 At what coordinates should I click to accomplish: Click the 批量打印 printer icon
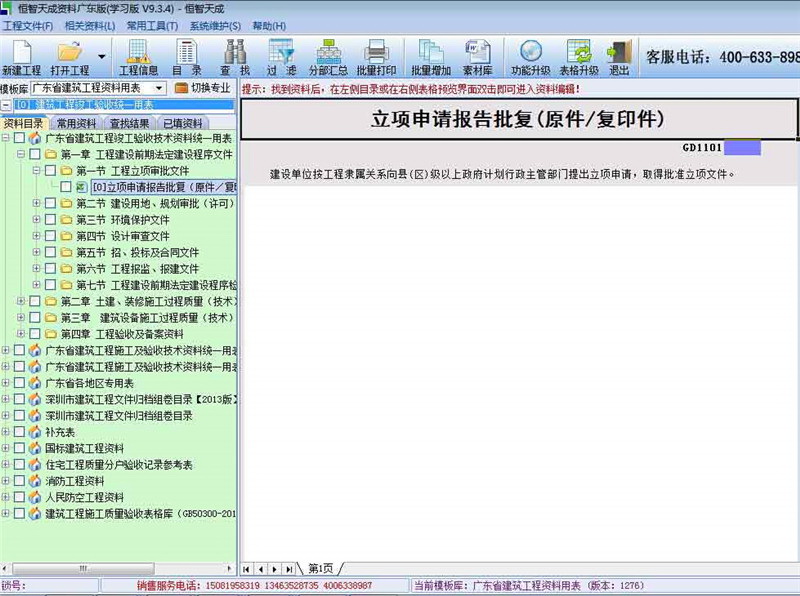click(376, 58)
